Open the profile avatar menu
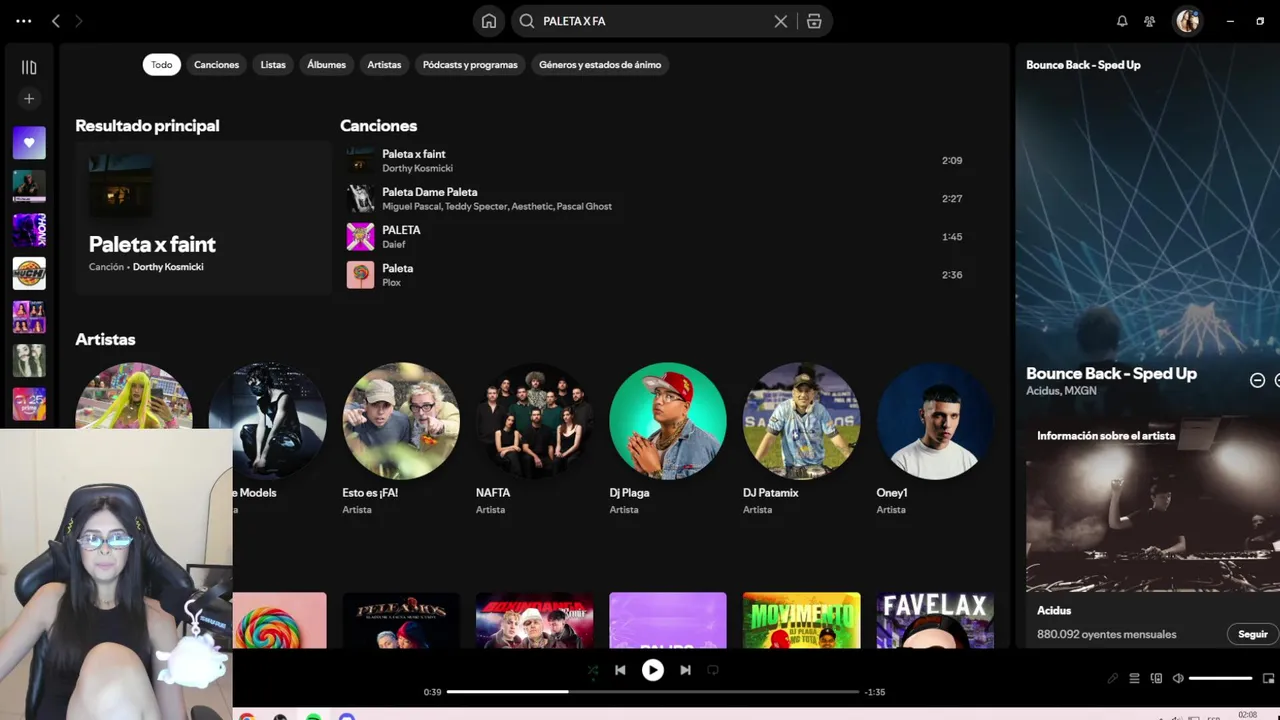Viewport: 1280px width, 720px height. (1187, 21)
